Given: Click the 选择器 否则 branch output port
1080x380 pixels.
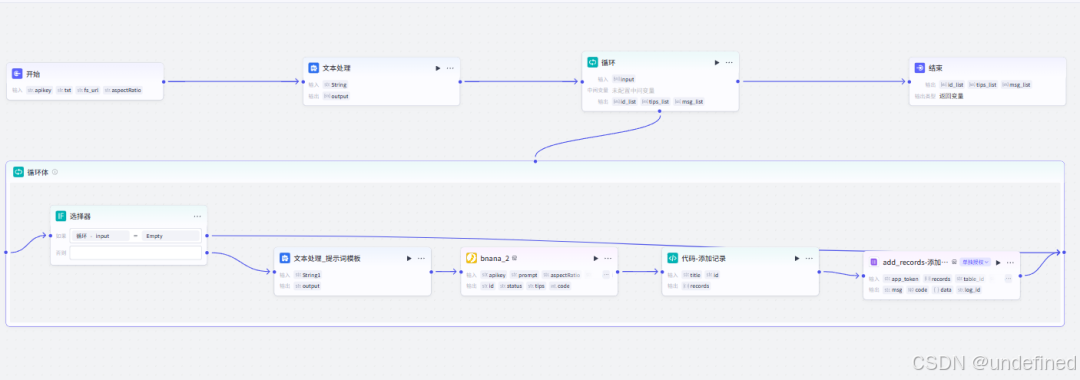Looking at the screenshot, I should [x=207, y=253].
